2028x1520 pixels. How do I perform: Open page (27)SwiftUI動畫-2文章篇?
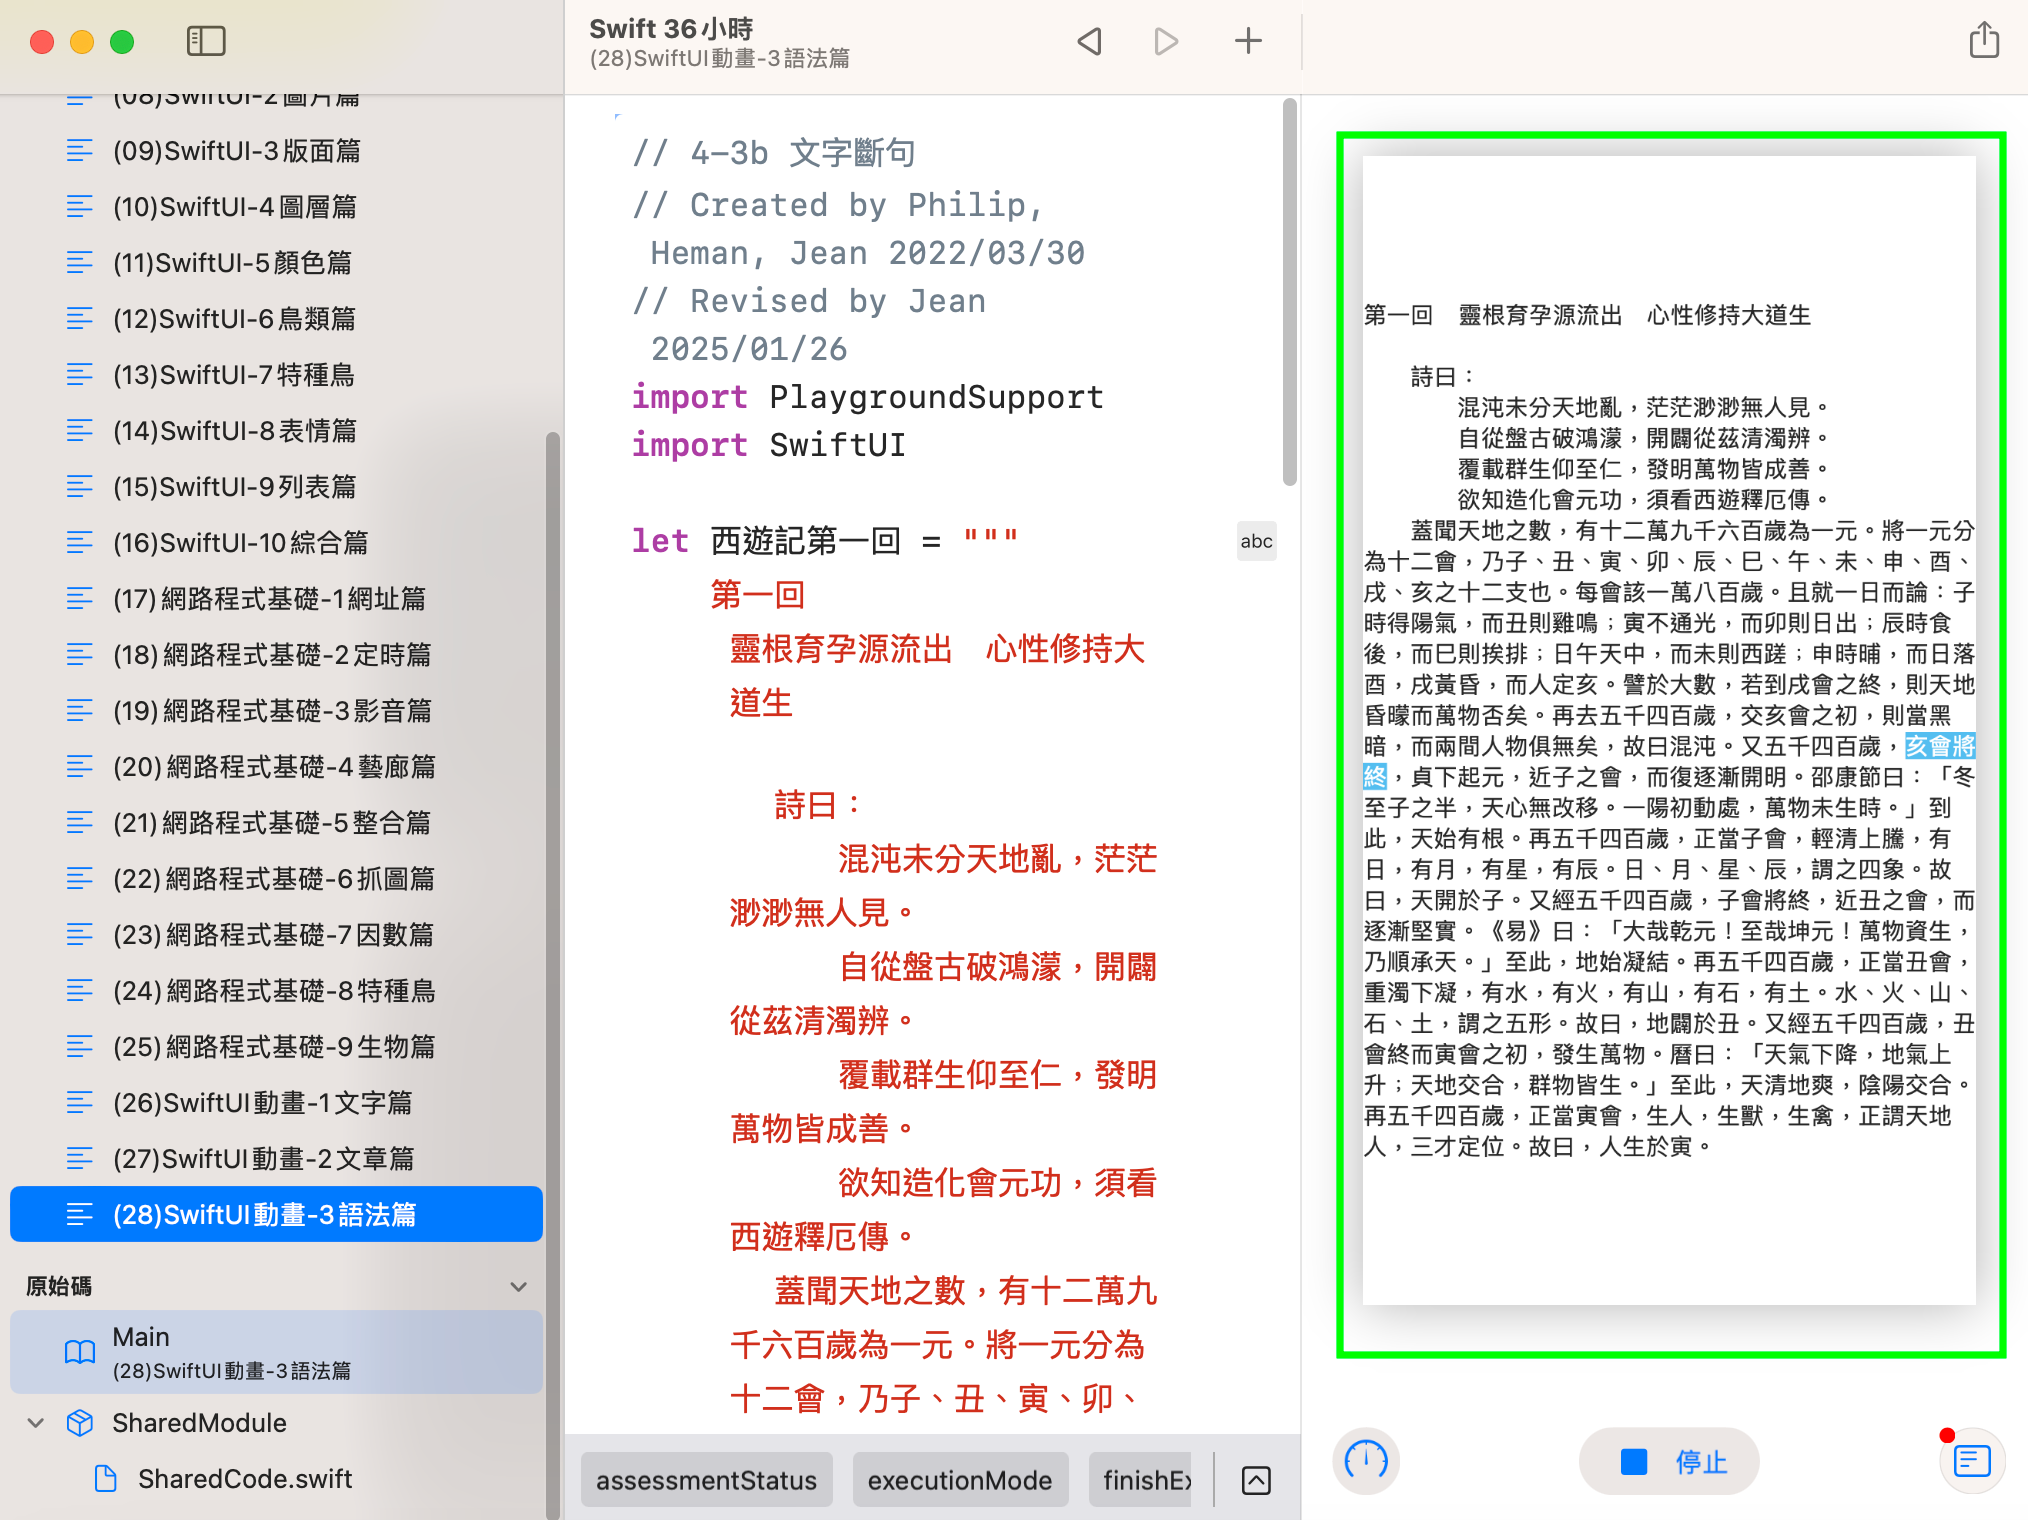[x=263, y=1158]
